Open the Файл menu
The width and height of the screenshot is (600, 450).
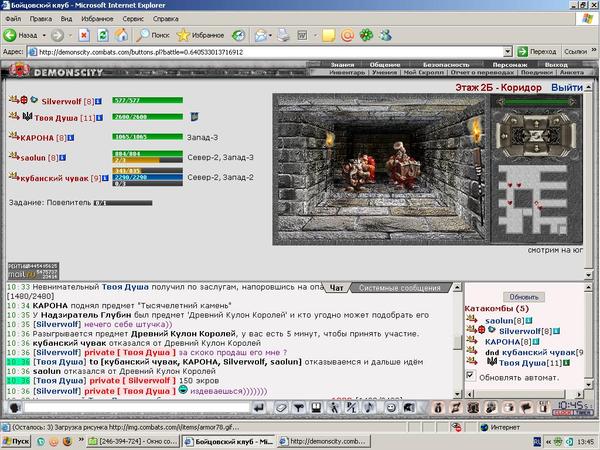click(x=13, y=19)
